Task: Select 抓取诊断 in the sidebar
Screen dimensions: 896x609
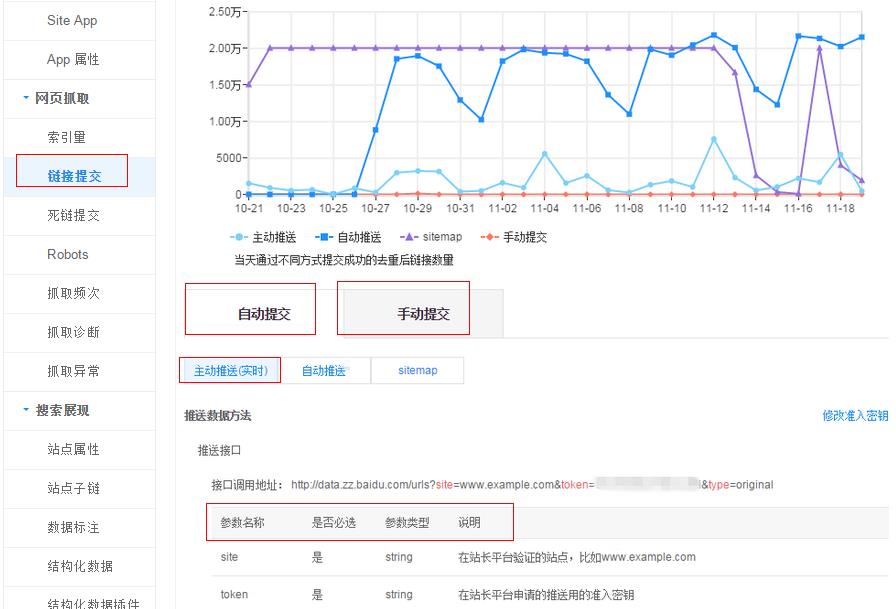Action: (74, 332)
